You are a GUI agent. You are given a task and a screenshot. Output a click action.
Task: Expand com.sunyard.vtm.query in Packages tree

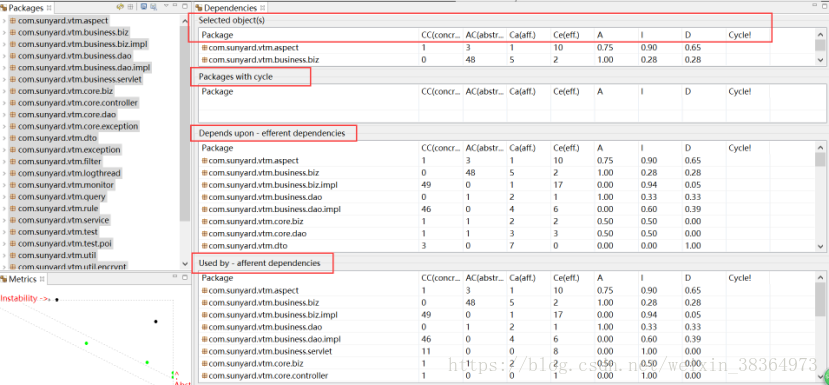coord(4,197)
